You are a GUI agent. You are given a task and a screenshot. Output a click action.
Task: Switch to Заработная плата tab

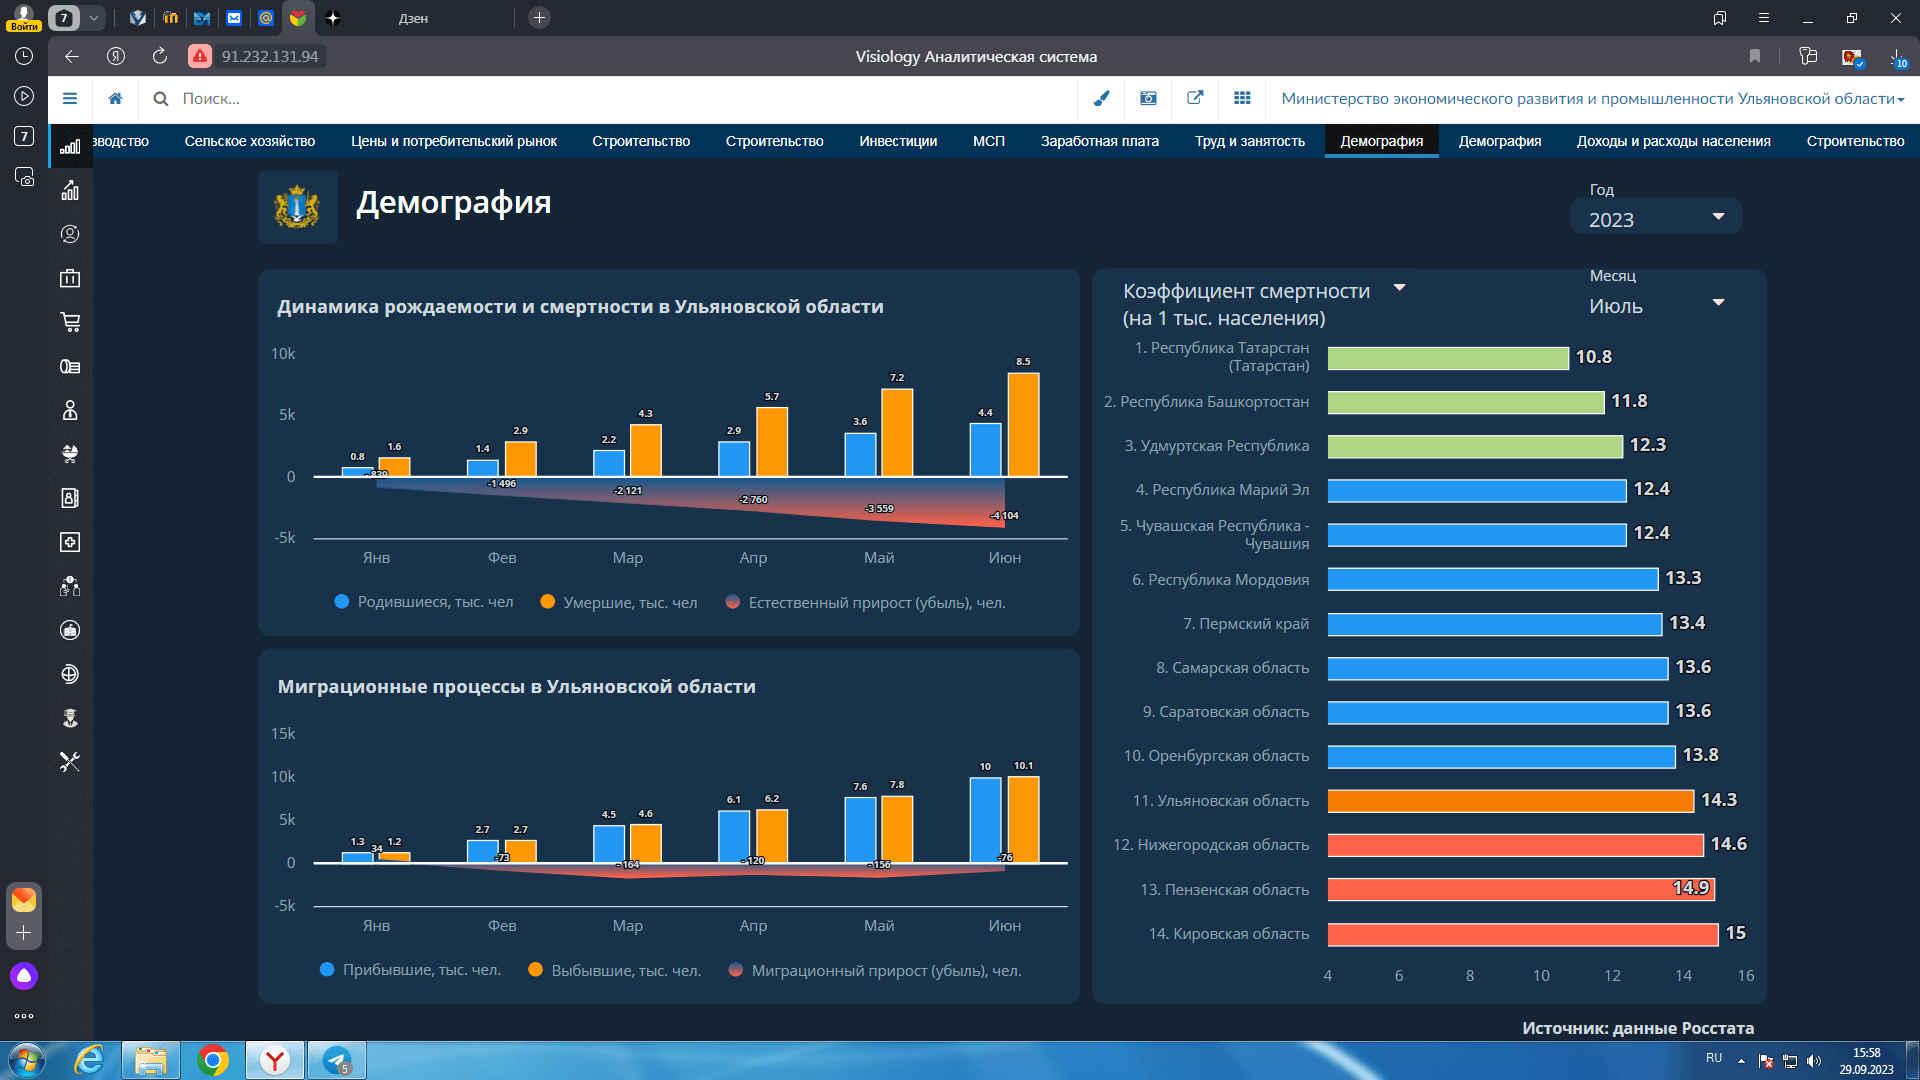click(x=1100, y=141)
